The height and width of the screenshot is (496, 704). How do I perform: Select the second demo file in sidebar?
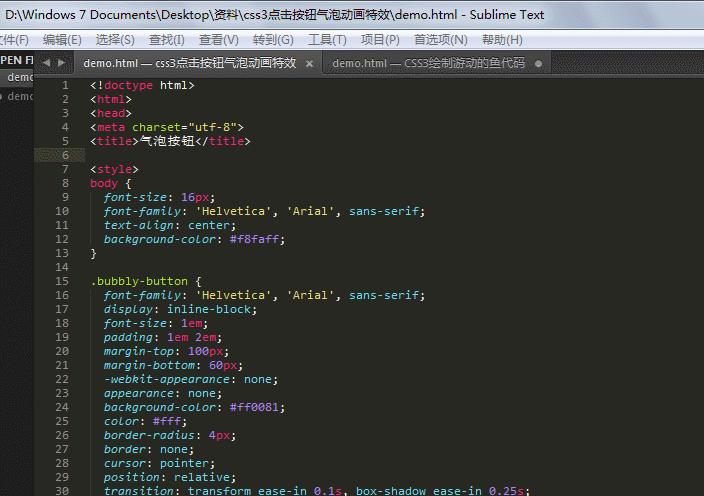[x=17, y=96]
